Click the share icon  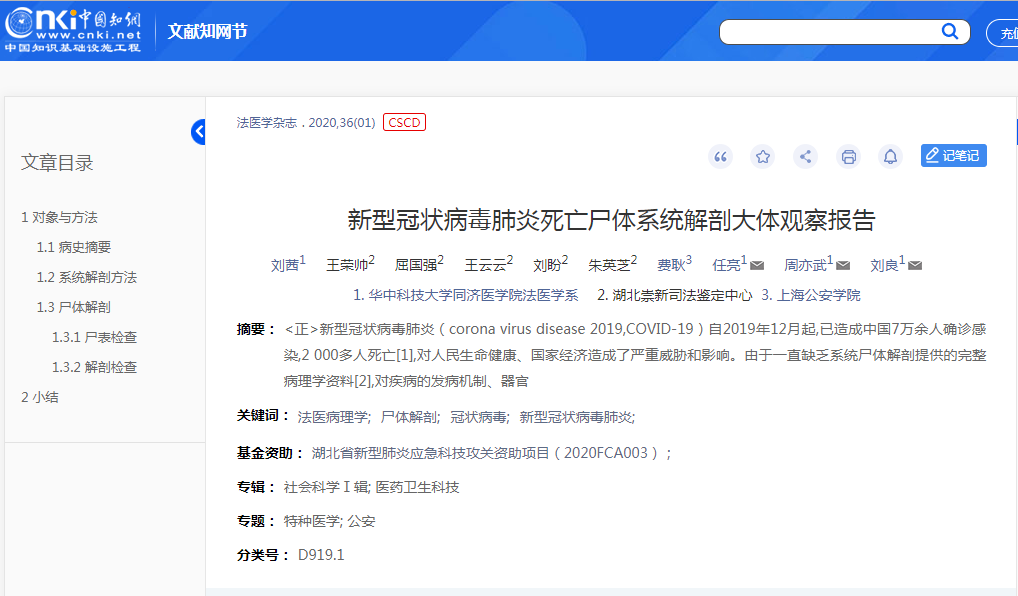[x=806, y=156]
